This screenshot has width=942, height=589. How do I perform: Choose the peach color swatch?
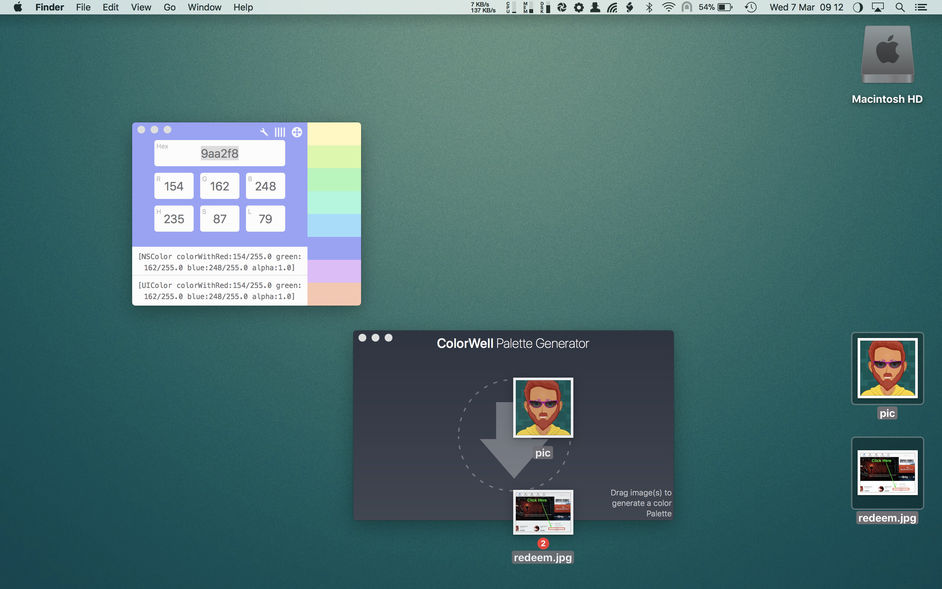pos(334,294)
